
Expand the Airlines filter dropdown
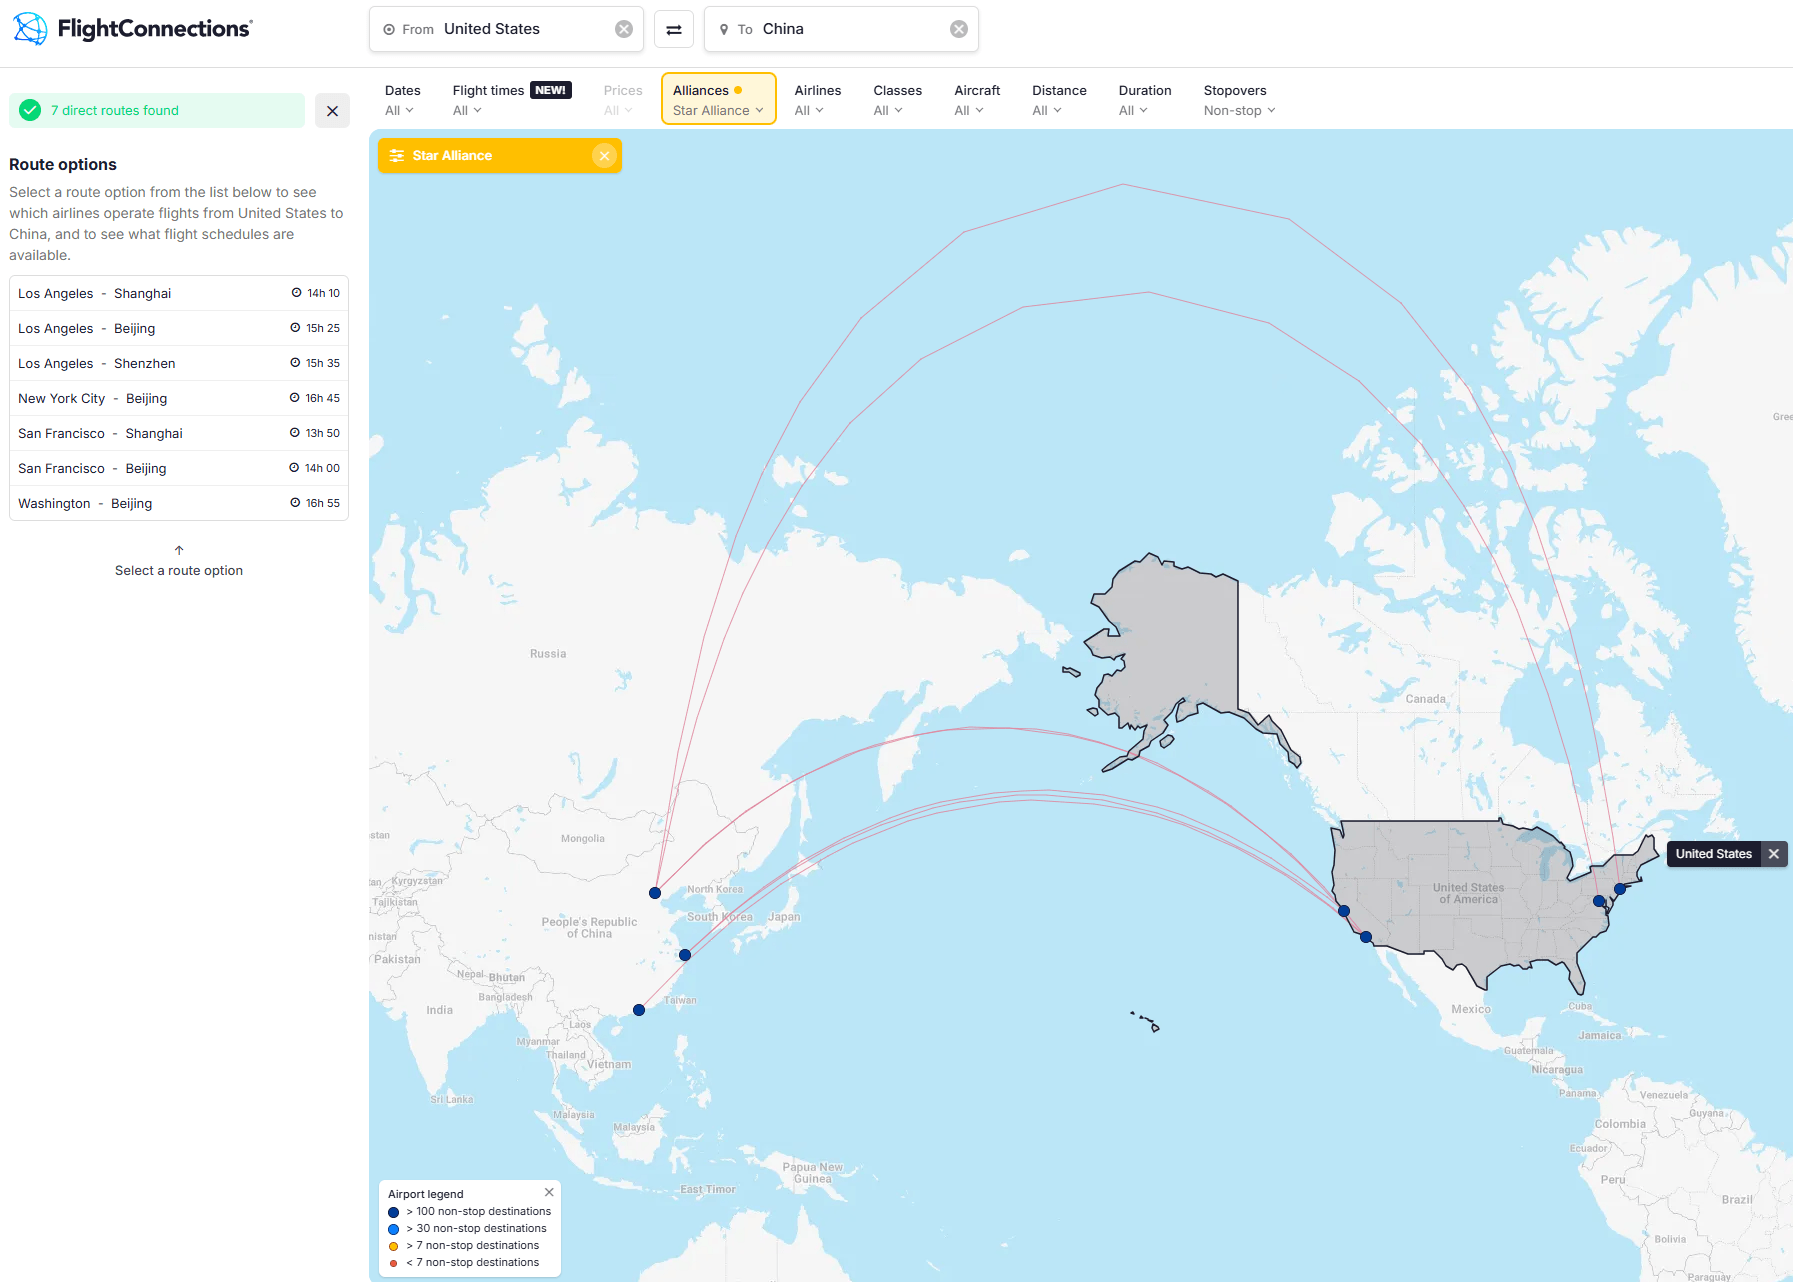coord(817,100)
